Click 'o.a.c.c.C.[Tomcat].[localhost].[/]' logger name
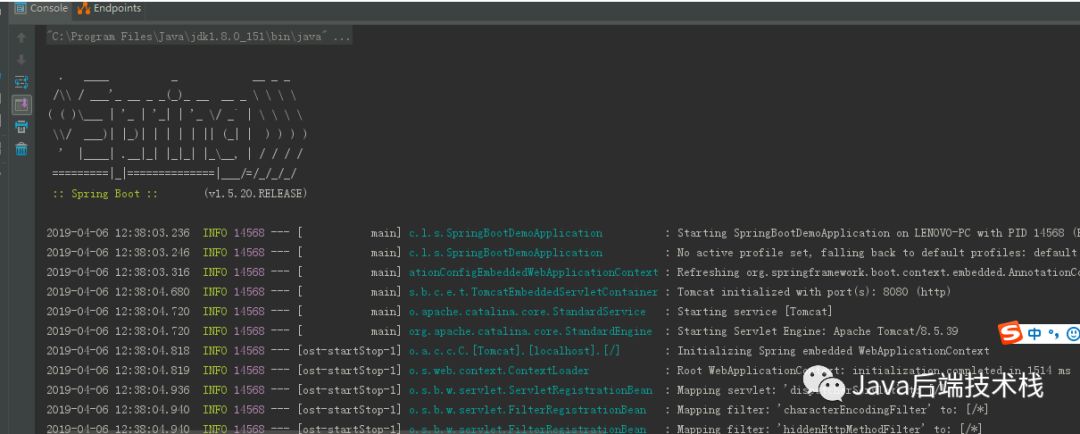The height and width of the screenshot is (434, 1080). coord(515,351)
